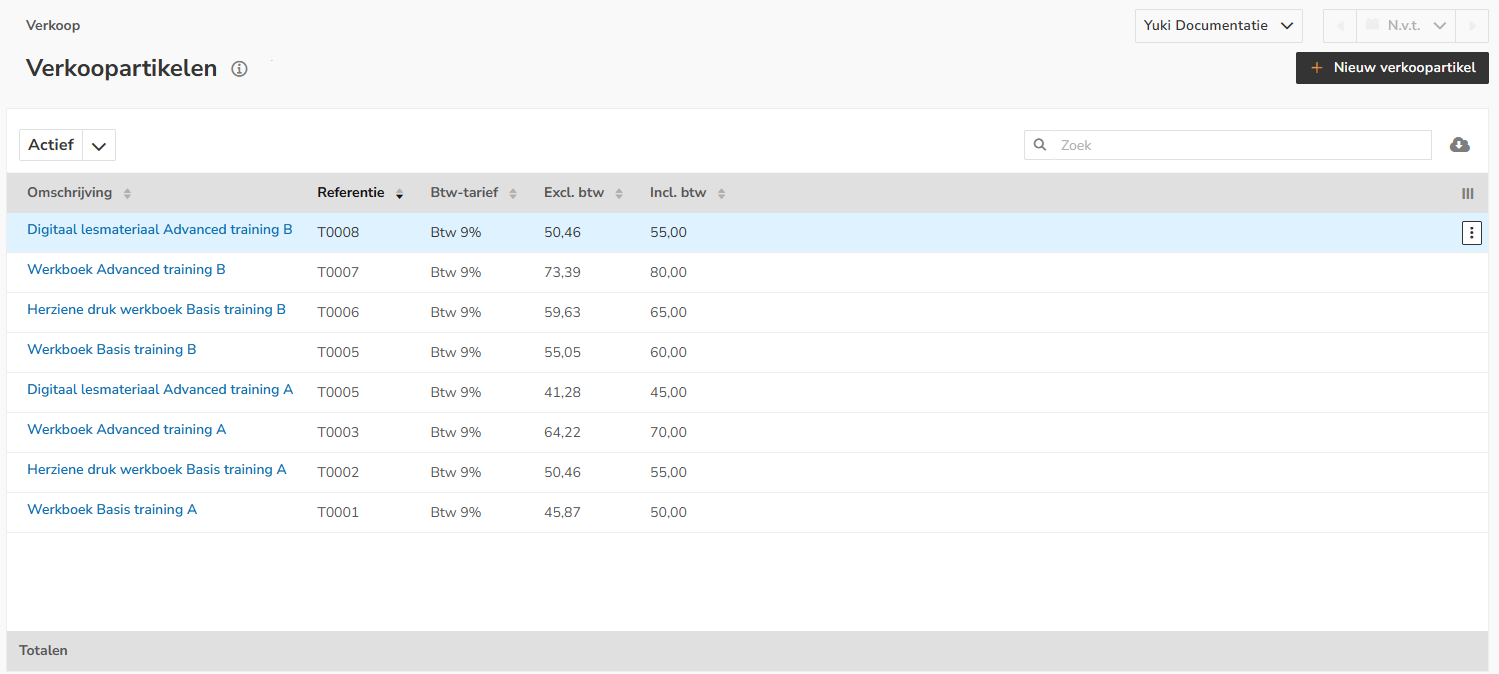1499x674 pixels.
Task: Click the Btw-tarief column header
Action: (x=464, y=193)
